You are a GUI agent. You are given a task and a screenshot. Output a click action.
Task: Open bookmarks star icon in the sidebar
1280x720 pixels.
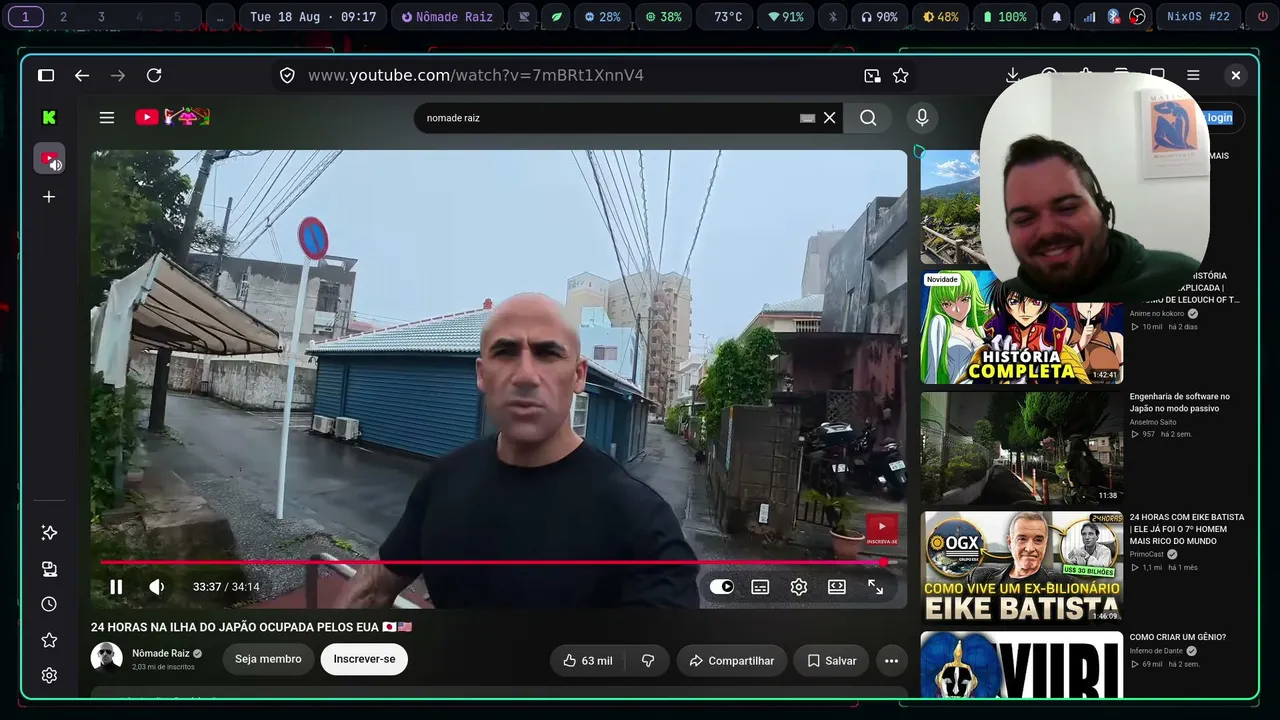pos(49,640)
